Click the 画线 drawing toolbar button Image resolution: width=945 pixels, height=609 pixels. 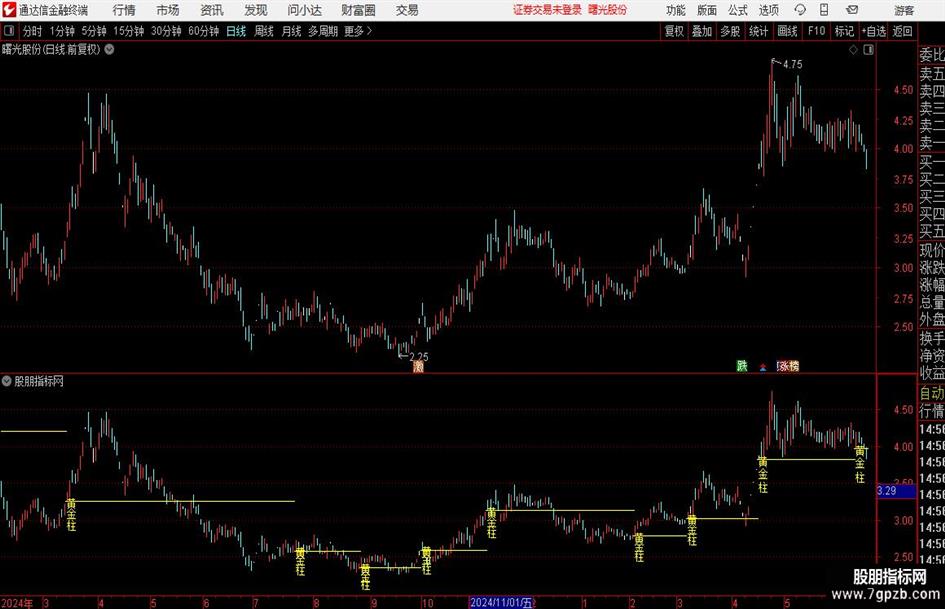click(x=787, y=31)
